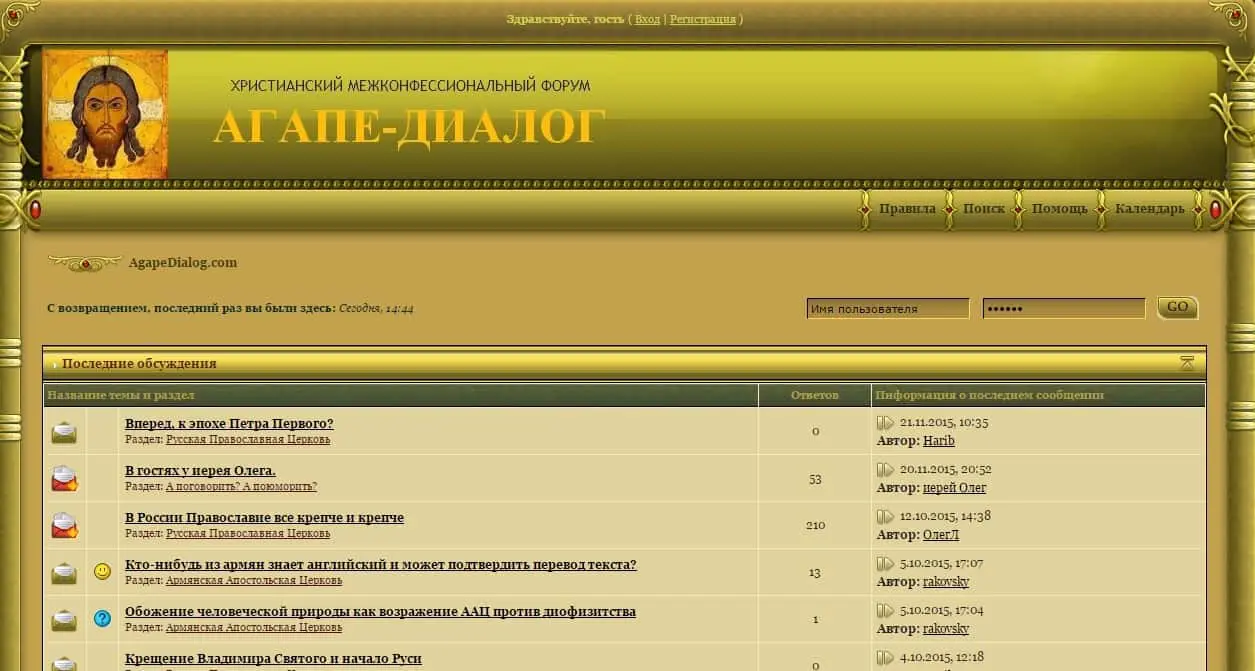Focus the "Имя пользователя" username field
Image resolution: width=1255 pixels, height=671 pixels.
[x=888, y=309]
